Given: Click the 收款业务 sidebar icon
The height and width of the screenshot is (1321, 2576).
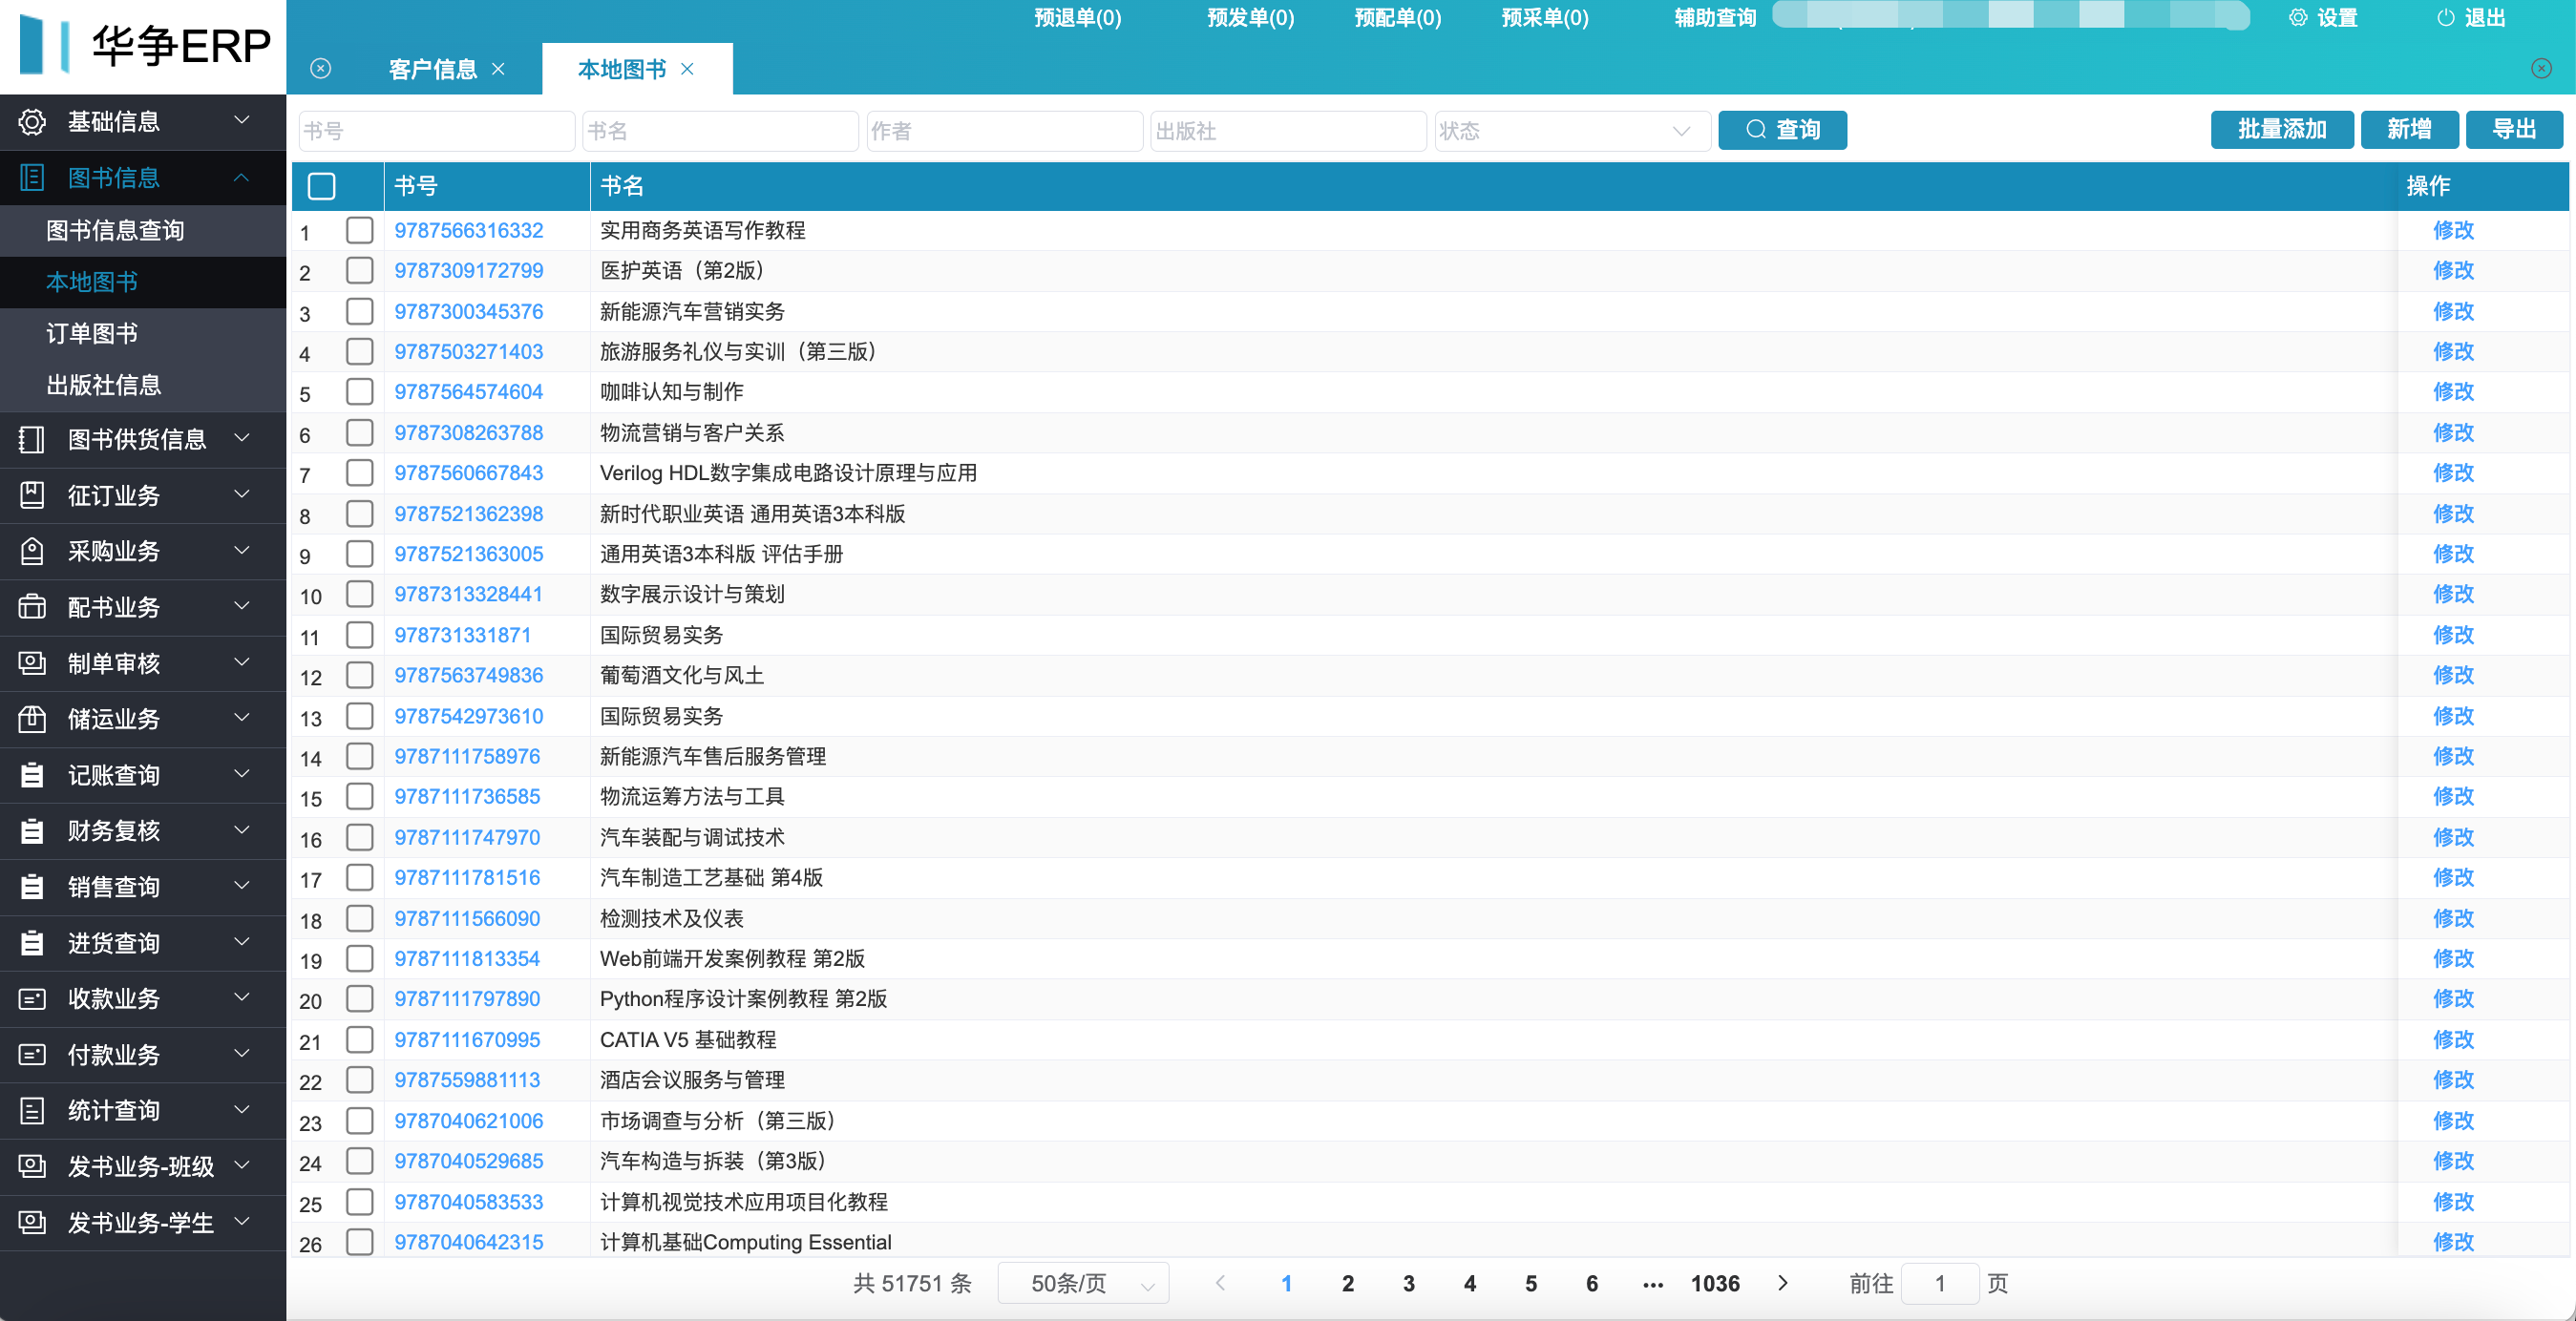Looking at the screenshot, I should tap(32, 999).
